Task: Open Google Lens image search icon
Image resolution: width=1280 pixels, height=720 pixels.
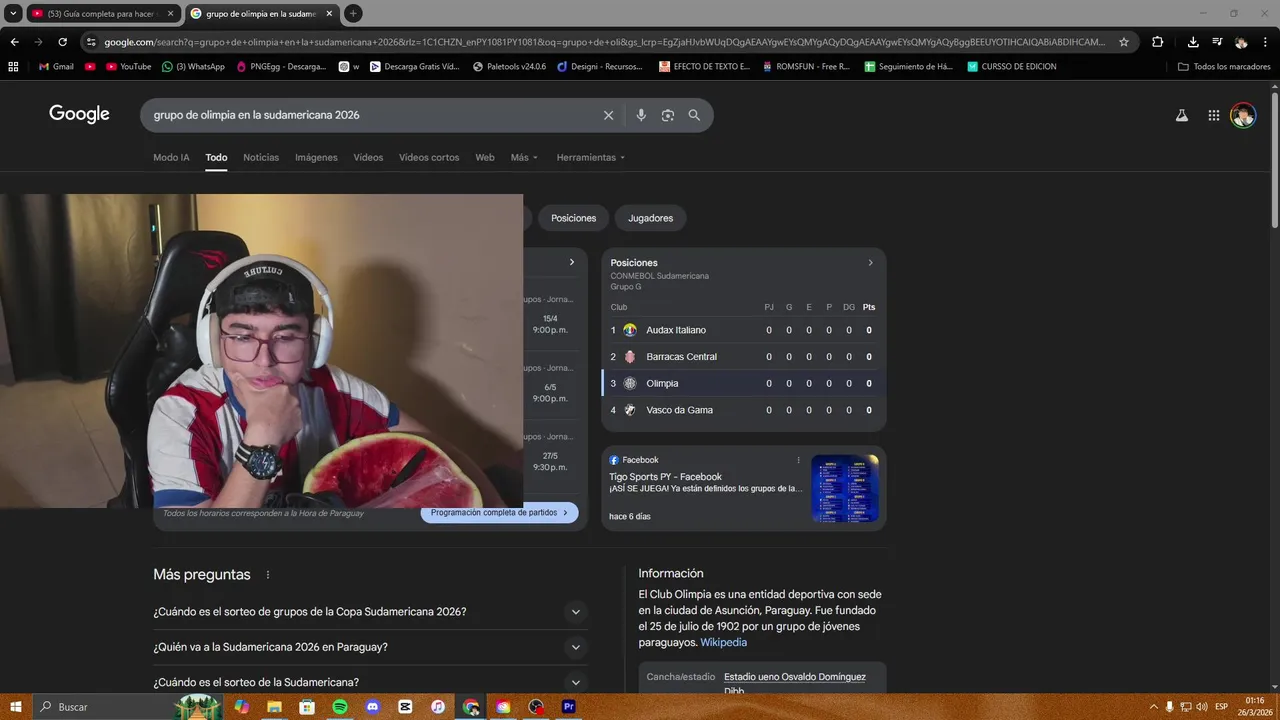Action: pos(668,115)
